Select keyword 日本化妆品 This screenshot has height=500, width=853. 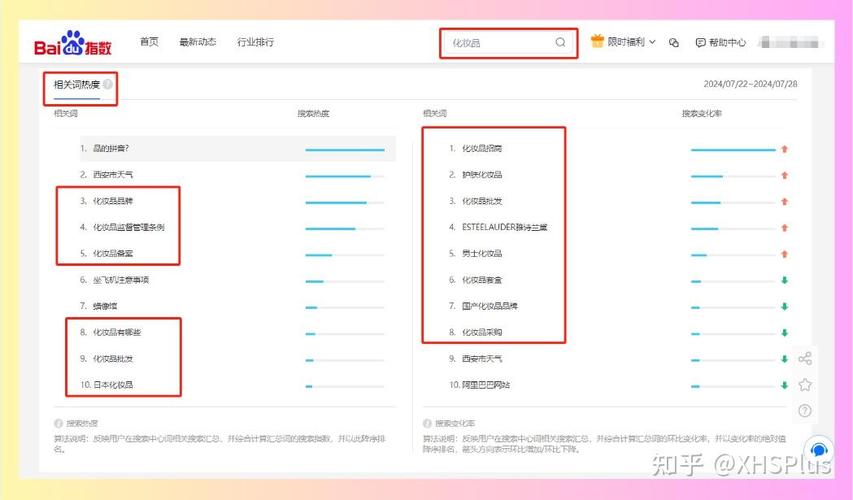tap(113, 385)
